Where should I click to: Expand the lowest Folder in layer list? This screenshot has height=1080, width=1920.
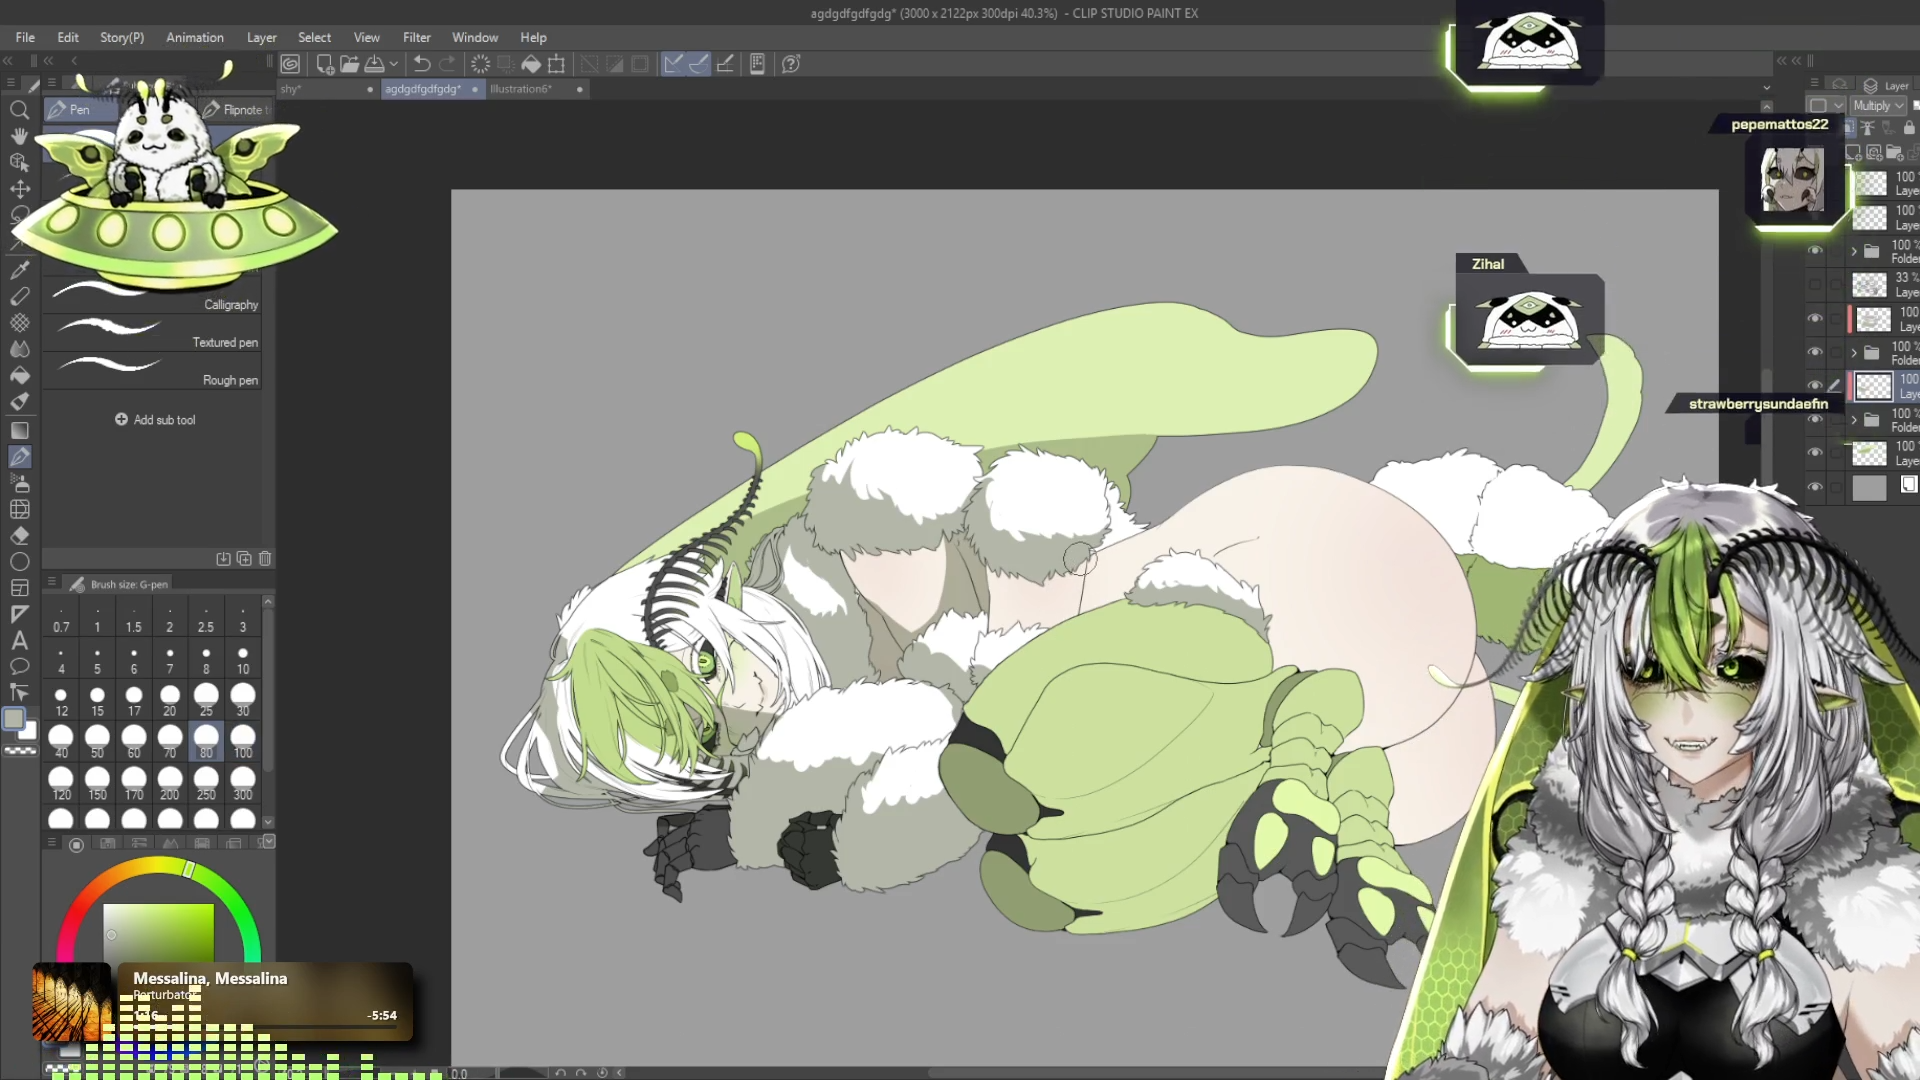coord(1854,420)
